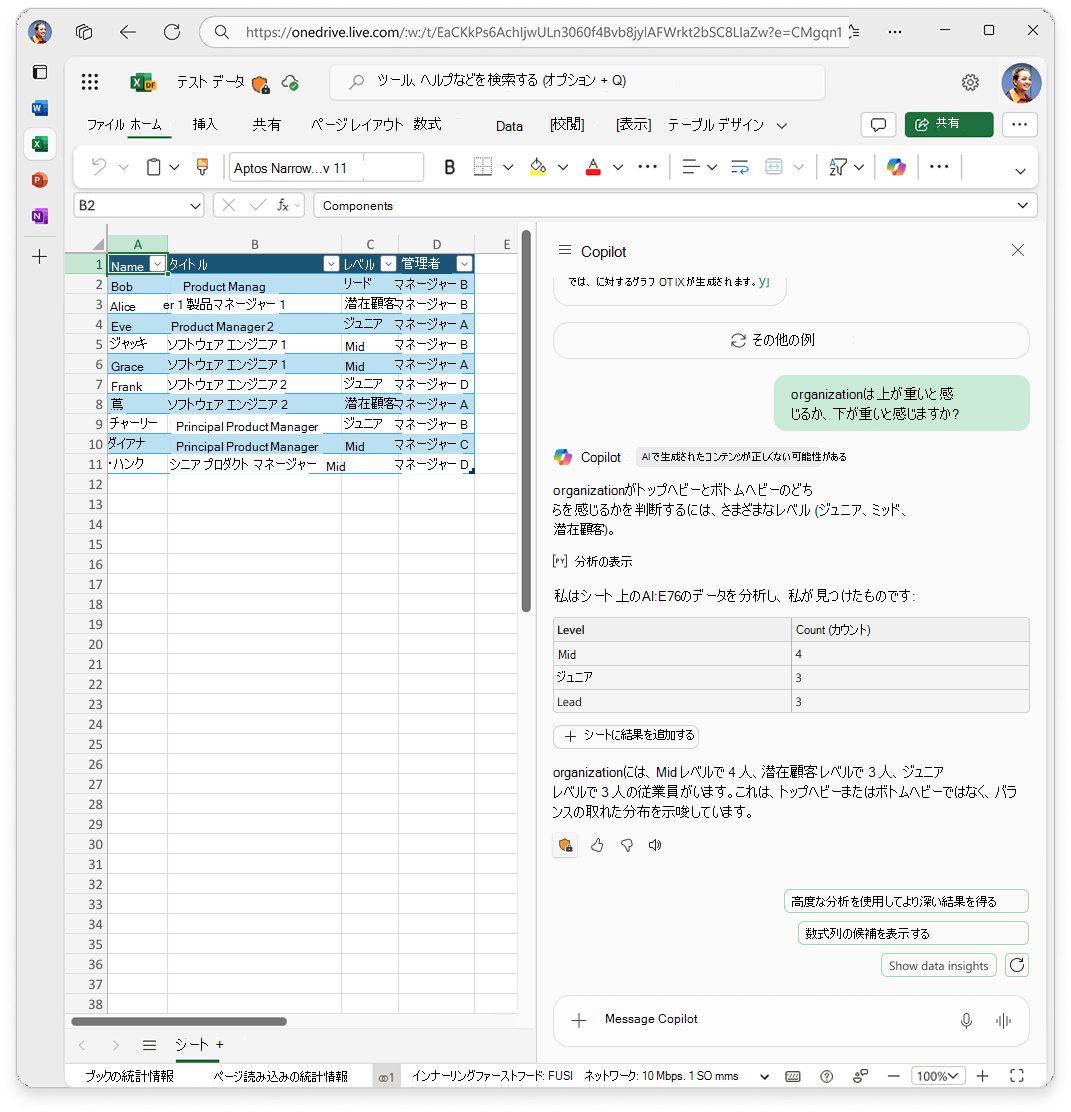Toggle fullscreen view in status bar
The image size is (1071, 1112).
click(1016, 1076)
